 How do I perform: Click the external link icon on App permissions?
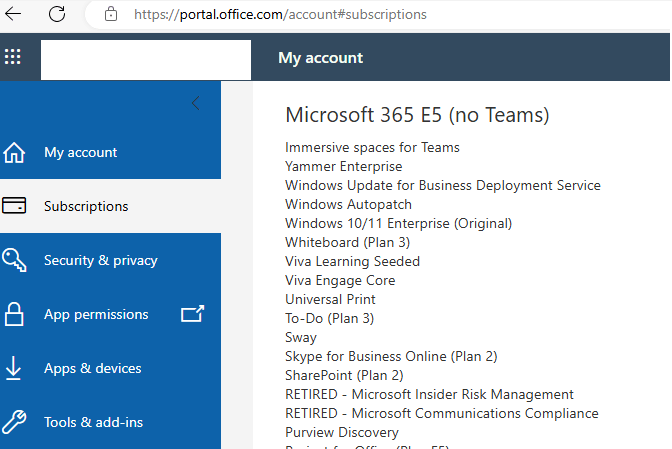tap(192, 314)
